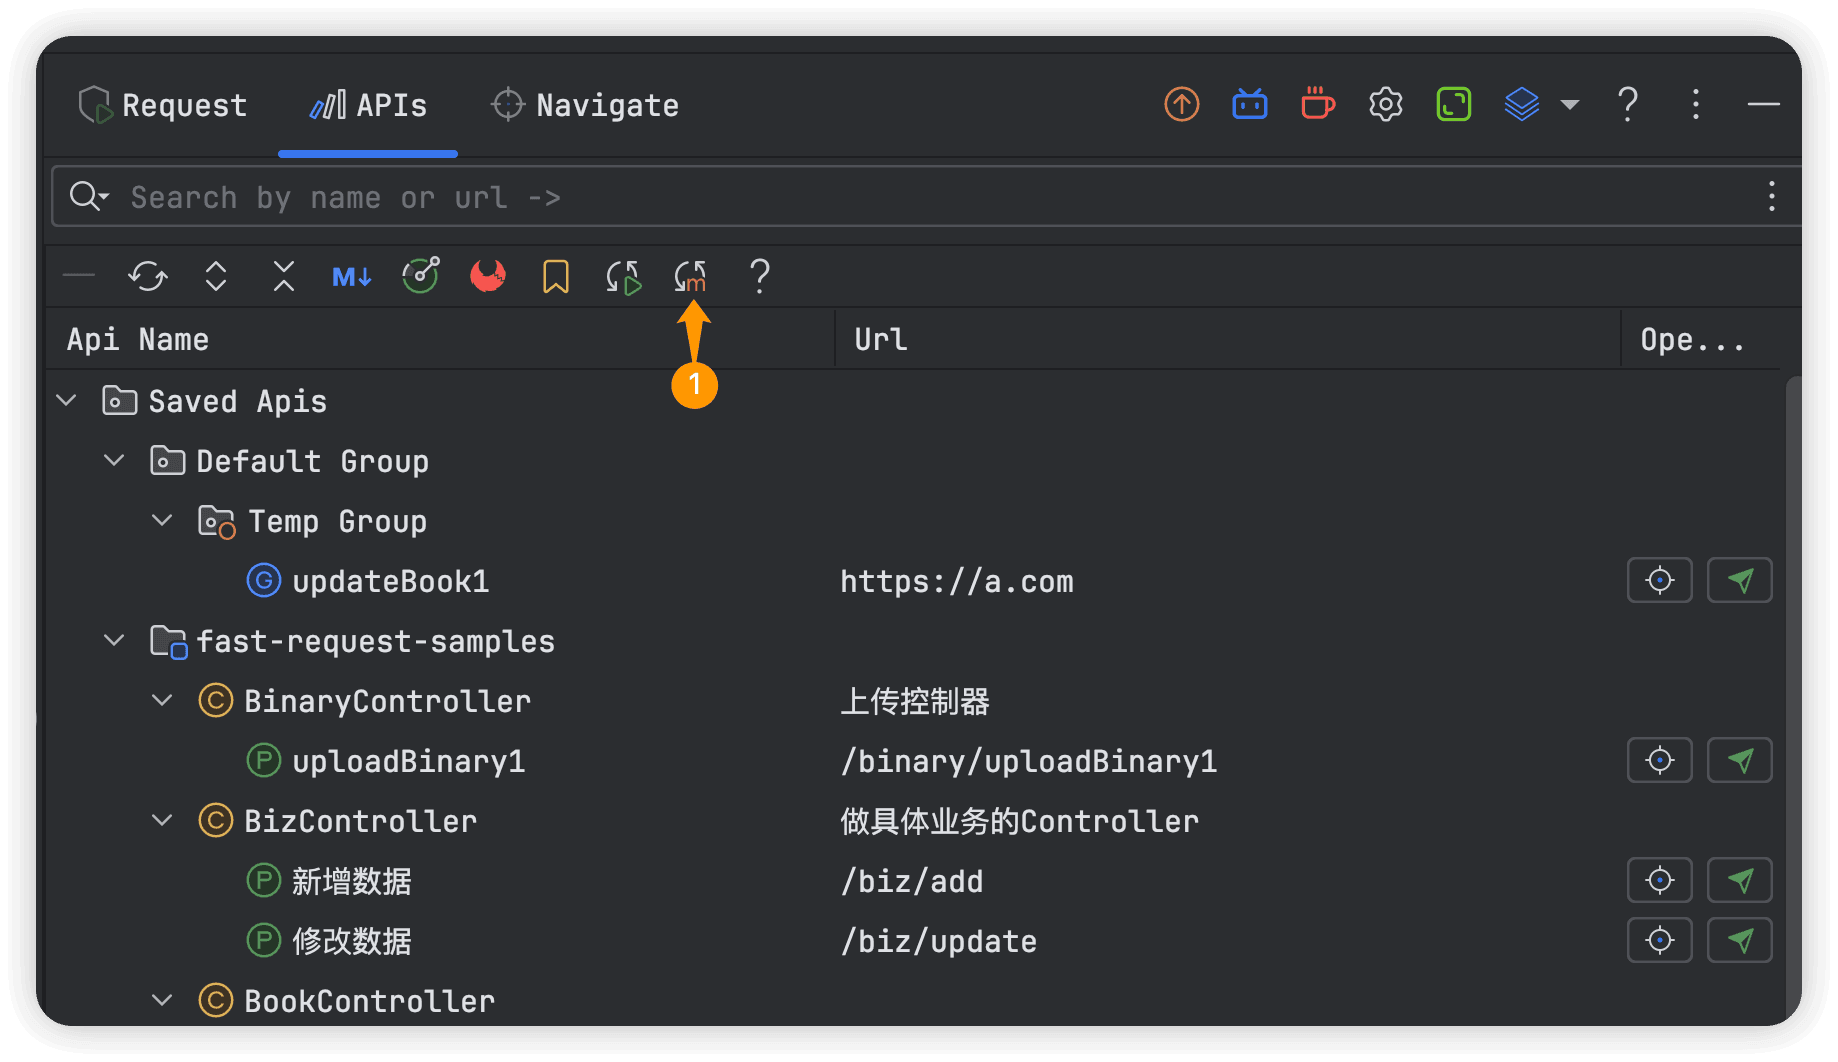Click the orange upload arrow icon
Screen dimensions: 1838x1062
pos(1182,104)
